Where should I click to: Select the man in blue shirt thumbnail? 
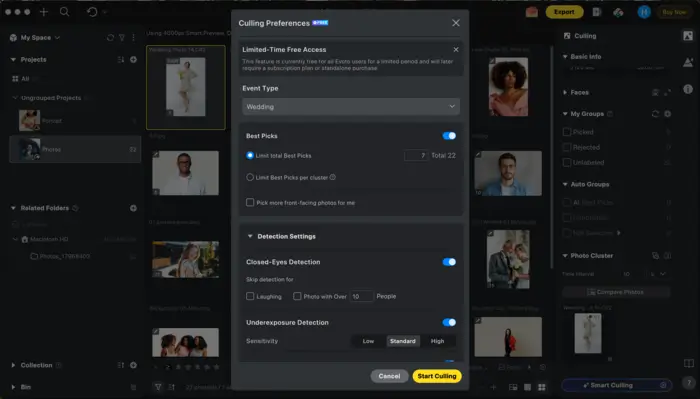pos(508,173)
